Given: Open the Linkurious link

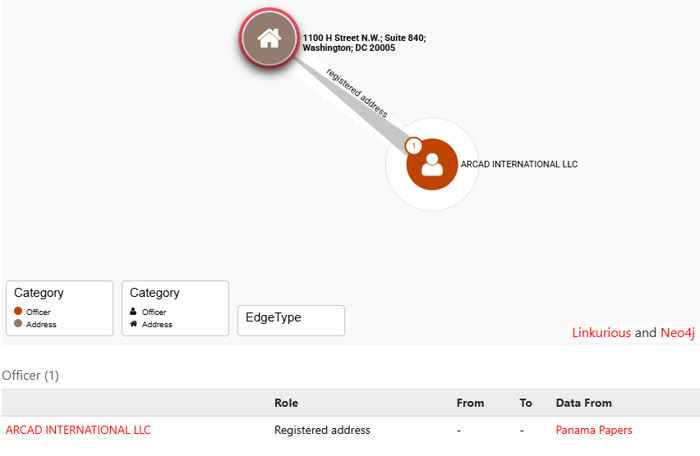Looking at the screenshot, I should coord(601,332).
